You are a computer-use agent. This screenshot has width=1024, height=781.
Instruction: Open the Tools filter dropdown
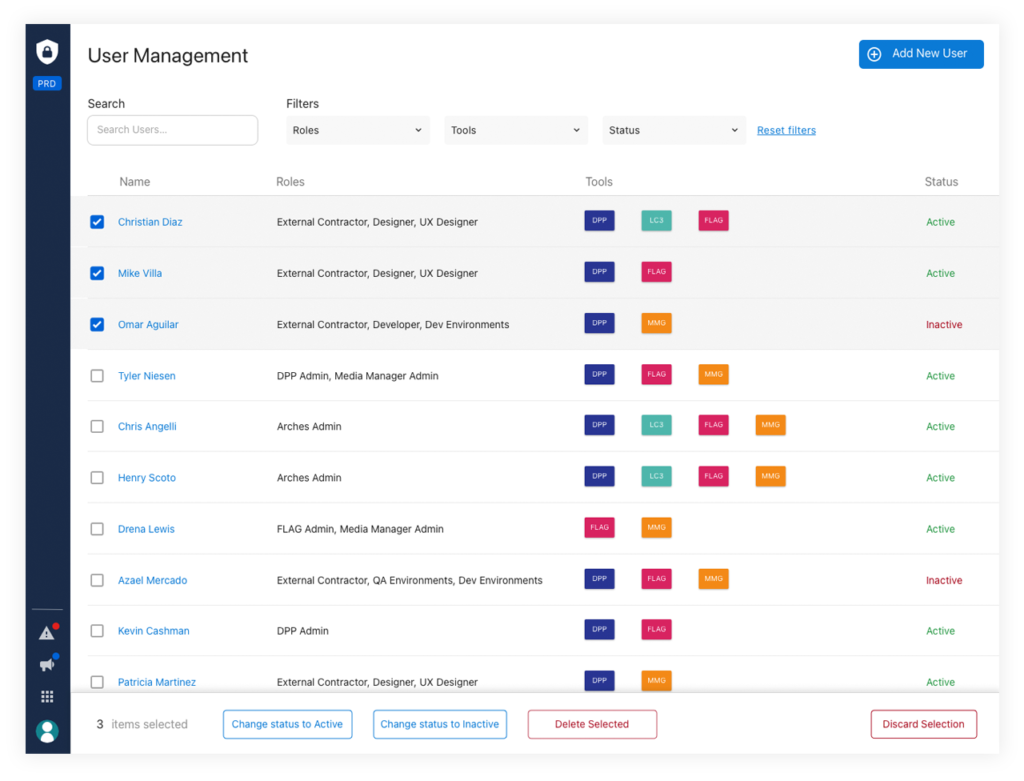(x=515, y=130)
